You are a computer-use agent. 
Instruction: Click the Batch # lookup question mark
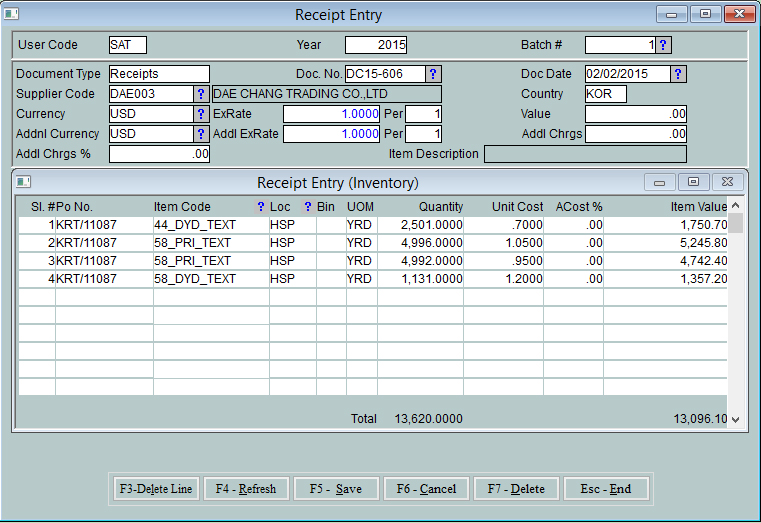tap(664, 45)
